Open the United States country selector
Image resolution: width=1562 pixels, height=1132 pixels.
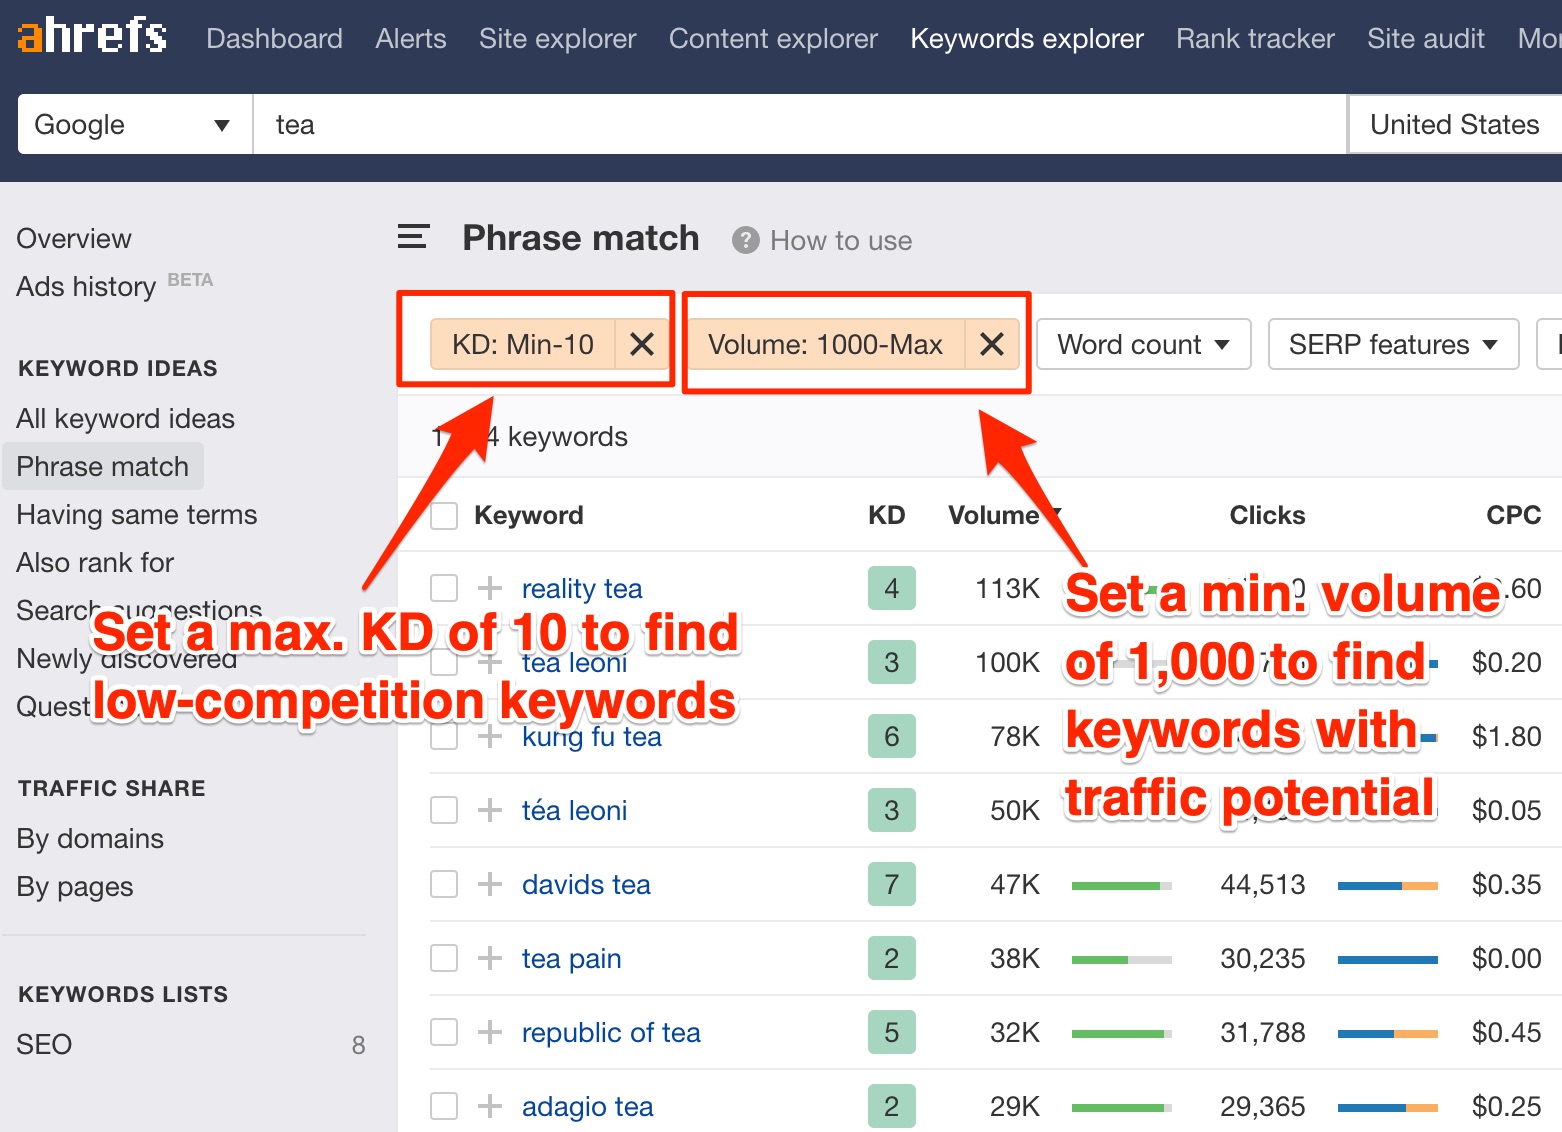(x=1455, y=124)
